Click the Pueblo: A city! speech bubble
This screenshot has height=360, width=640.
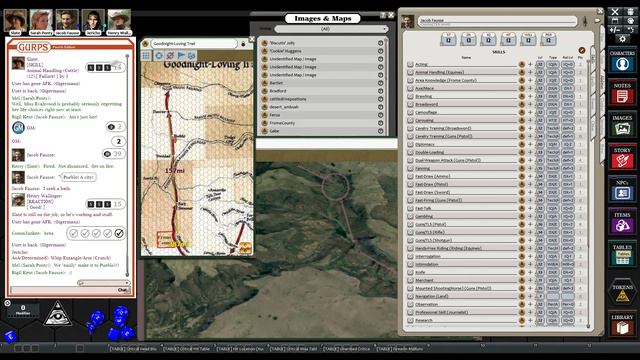tap(78, 177)
